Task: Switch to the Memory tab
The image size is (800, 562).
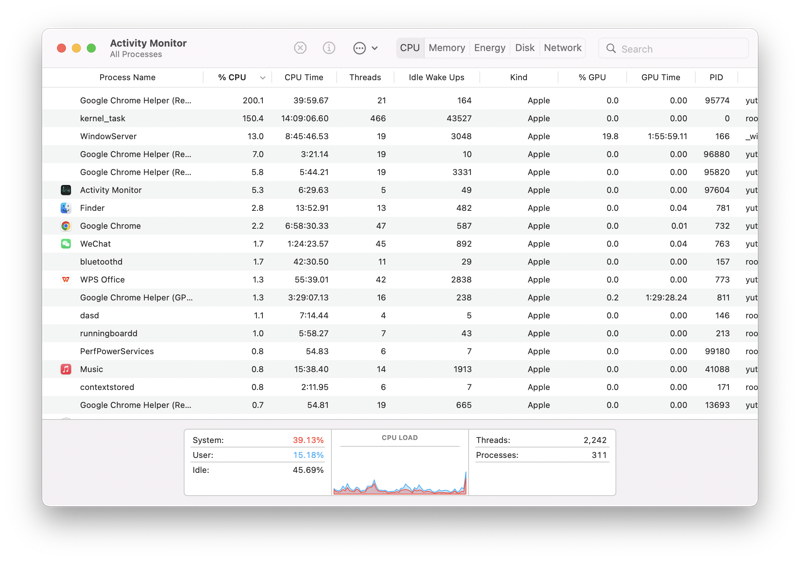Action: pos(447,48)
